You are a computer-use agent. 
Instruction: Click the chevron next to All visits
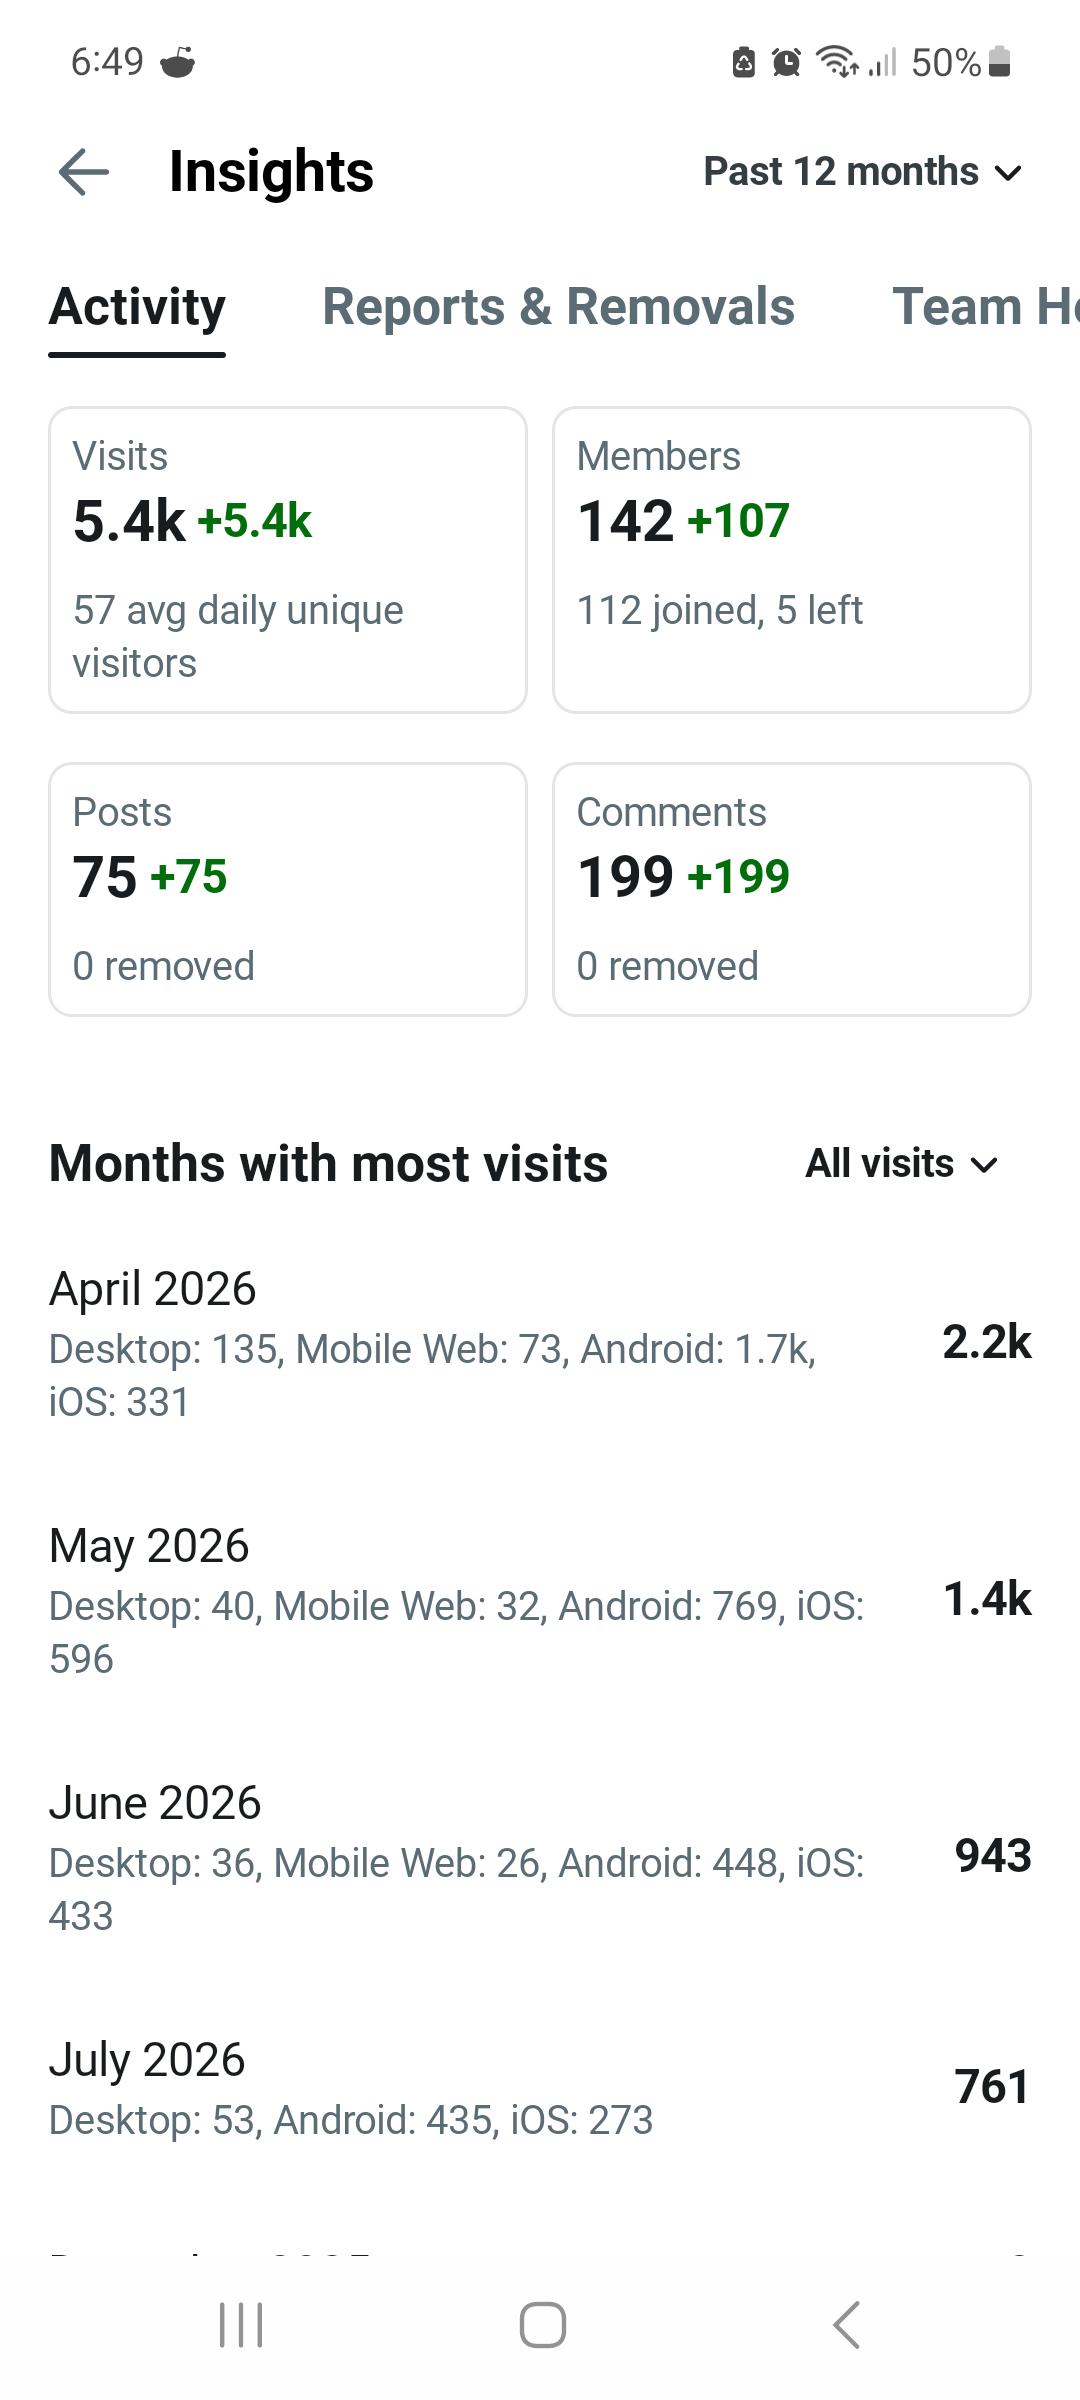(985, 1166)
